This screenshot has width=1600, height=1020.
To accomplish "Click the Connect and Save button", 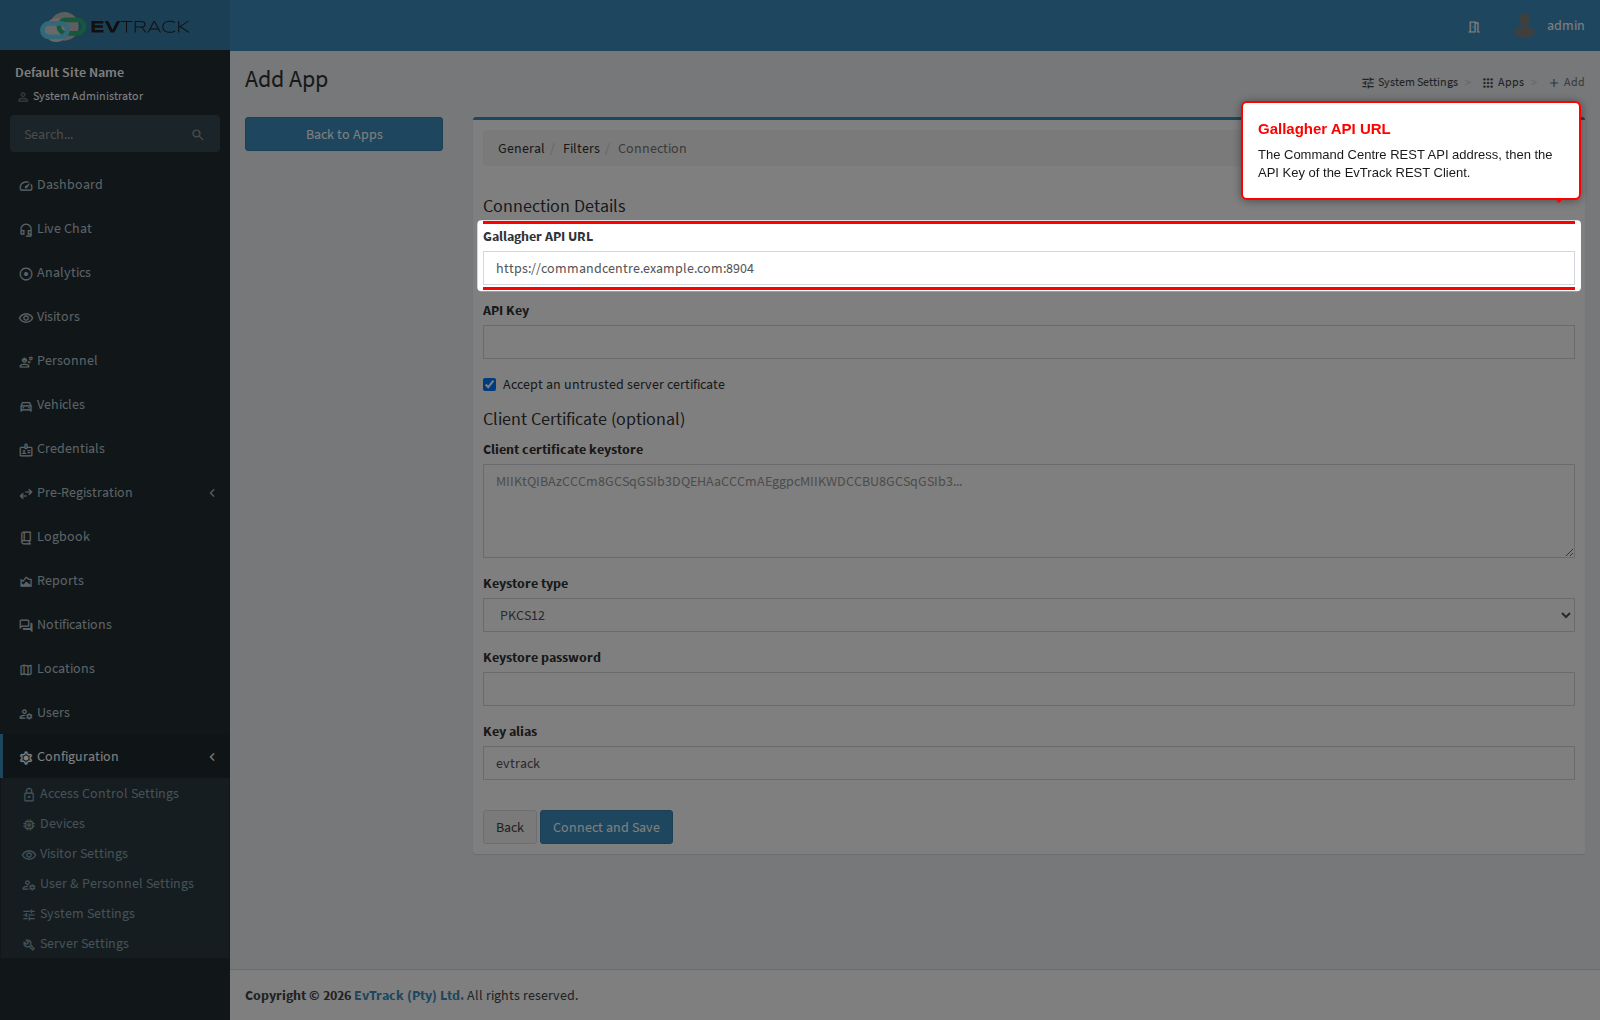I will click(x=606, y=827).
